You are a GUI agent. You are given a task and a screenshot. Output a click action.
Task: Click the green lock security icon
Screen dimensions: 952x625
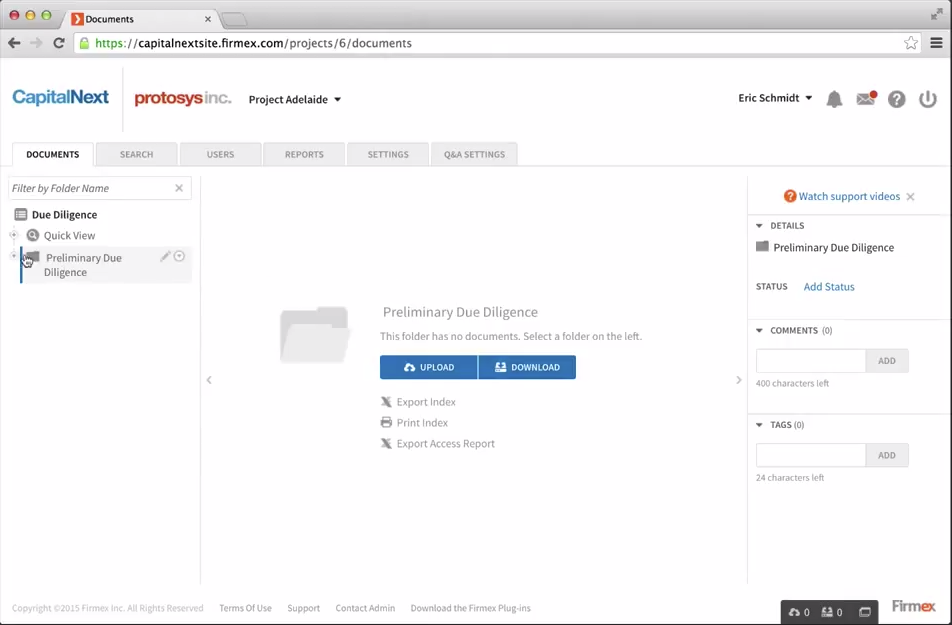[84, 43]
